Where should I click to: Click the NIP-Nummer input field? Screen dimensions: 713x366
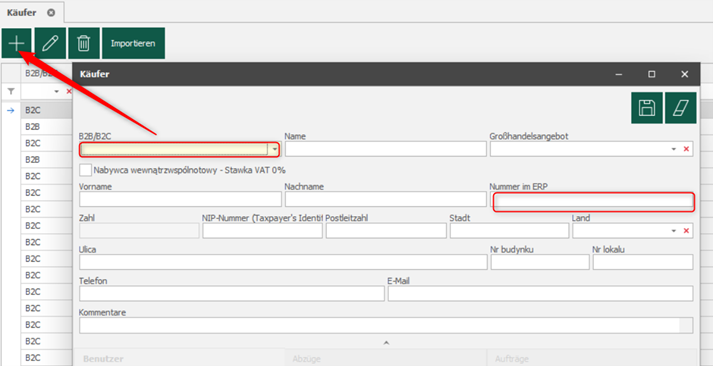point(262,231)
